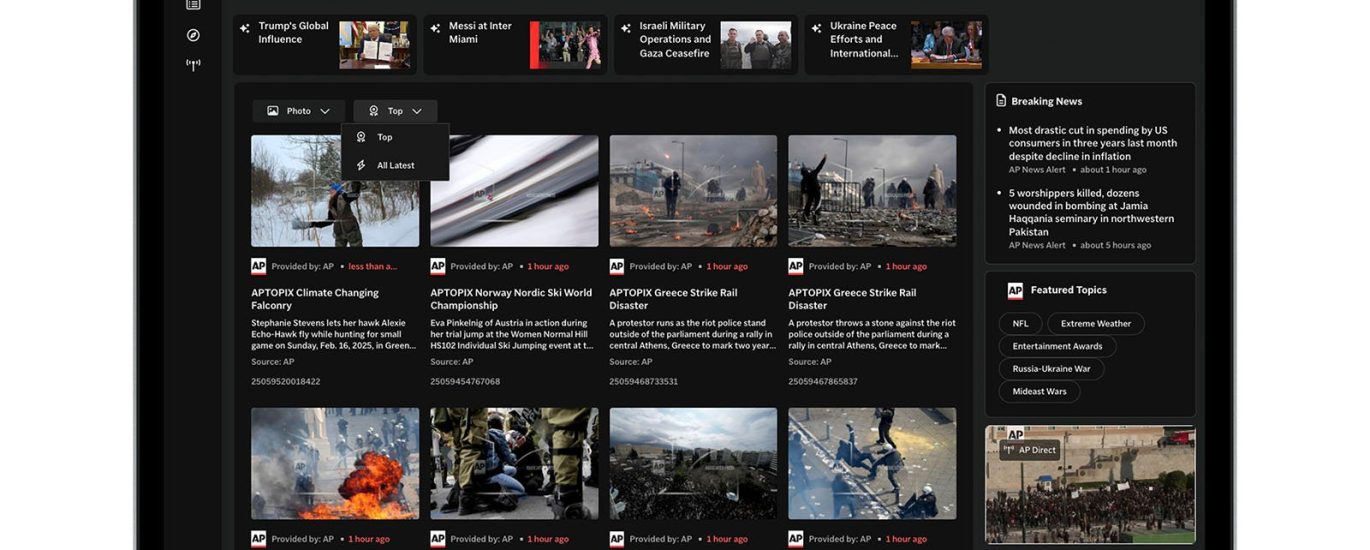Open the burning fire riot photo thumbnail
Screen dimensions: 1370x550
(335, 463)
